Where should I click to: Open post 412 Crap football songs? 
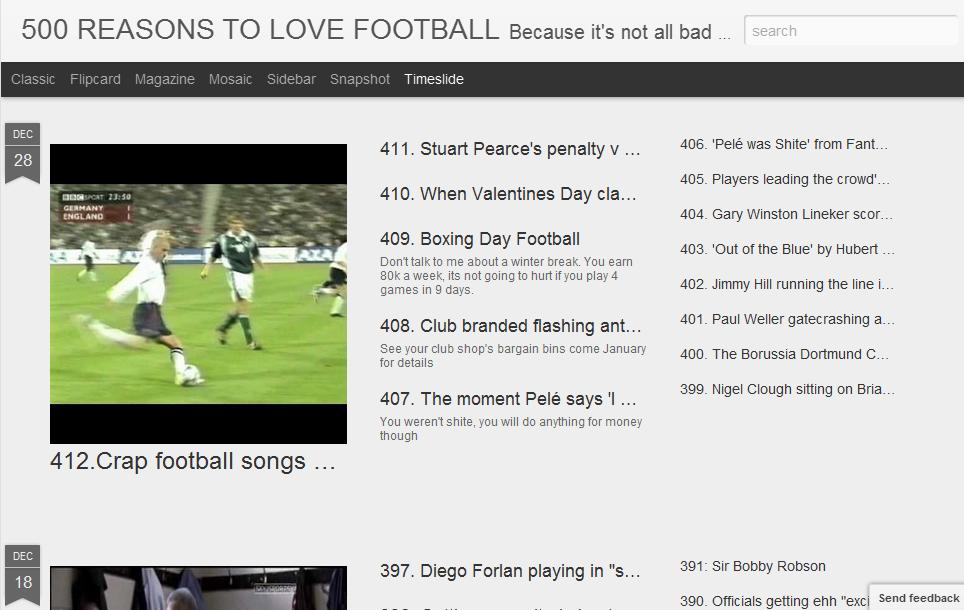[193, 461]
